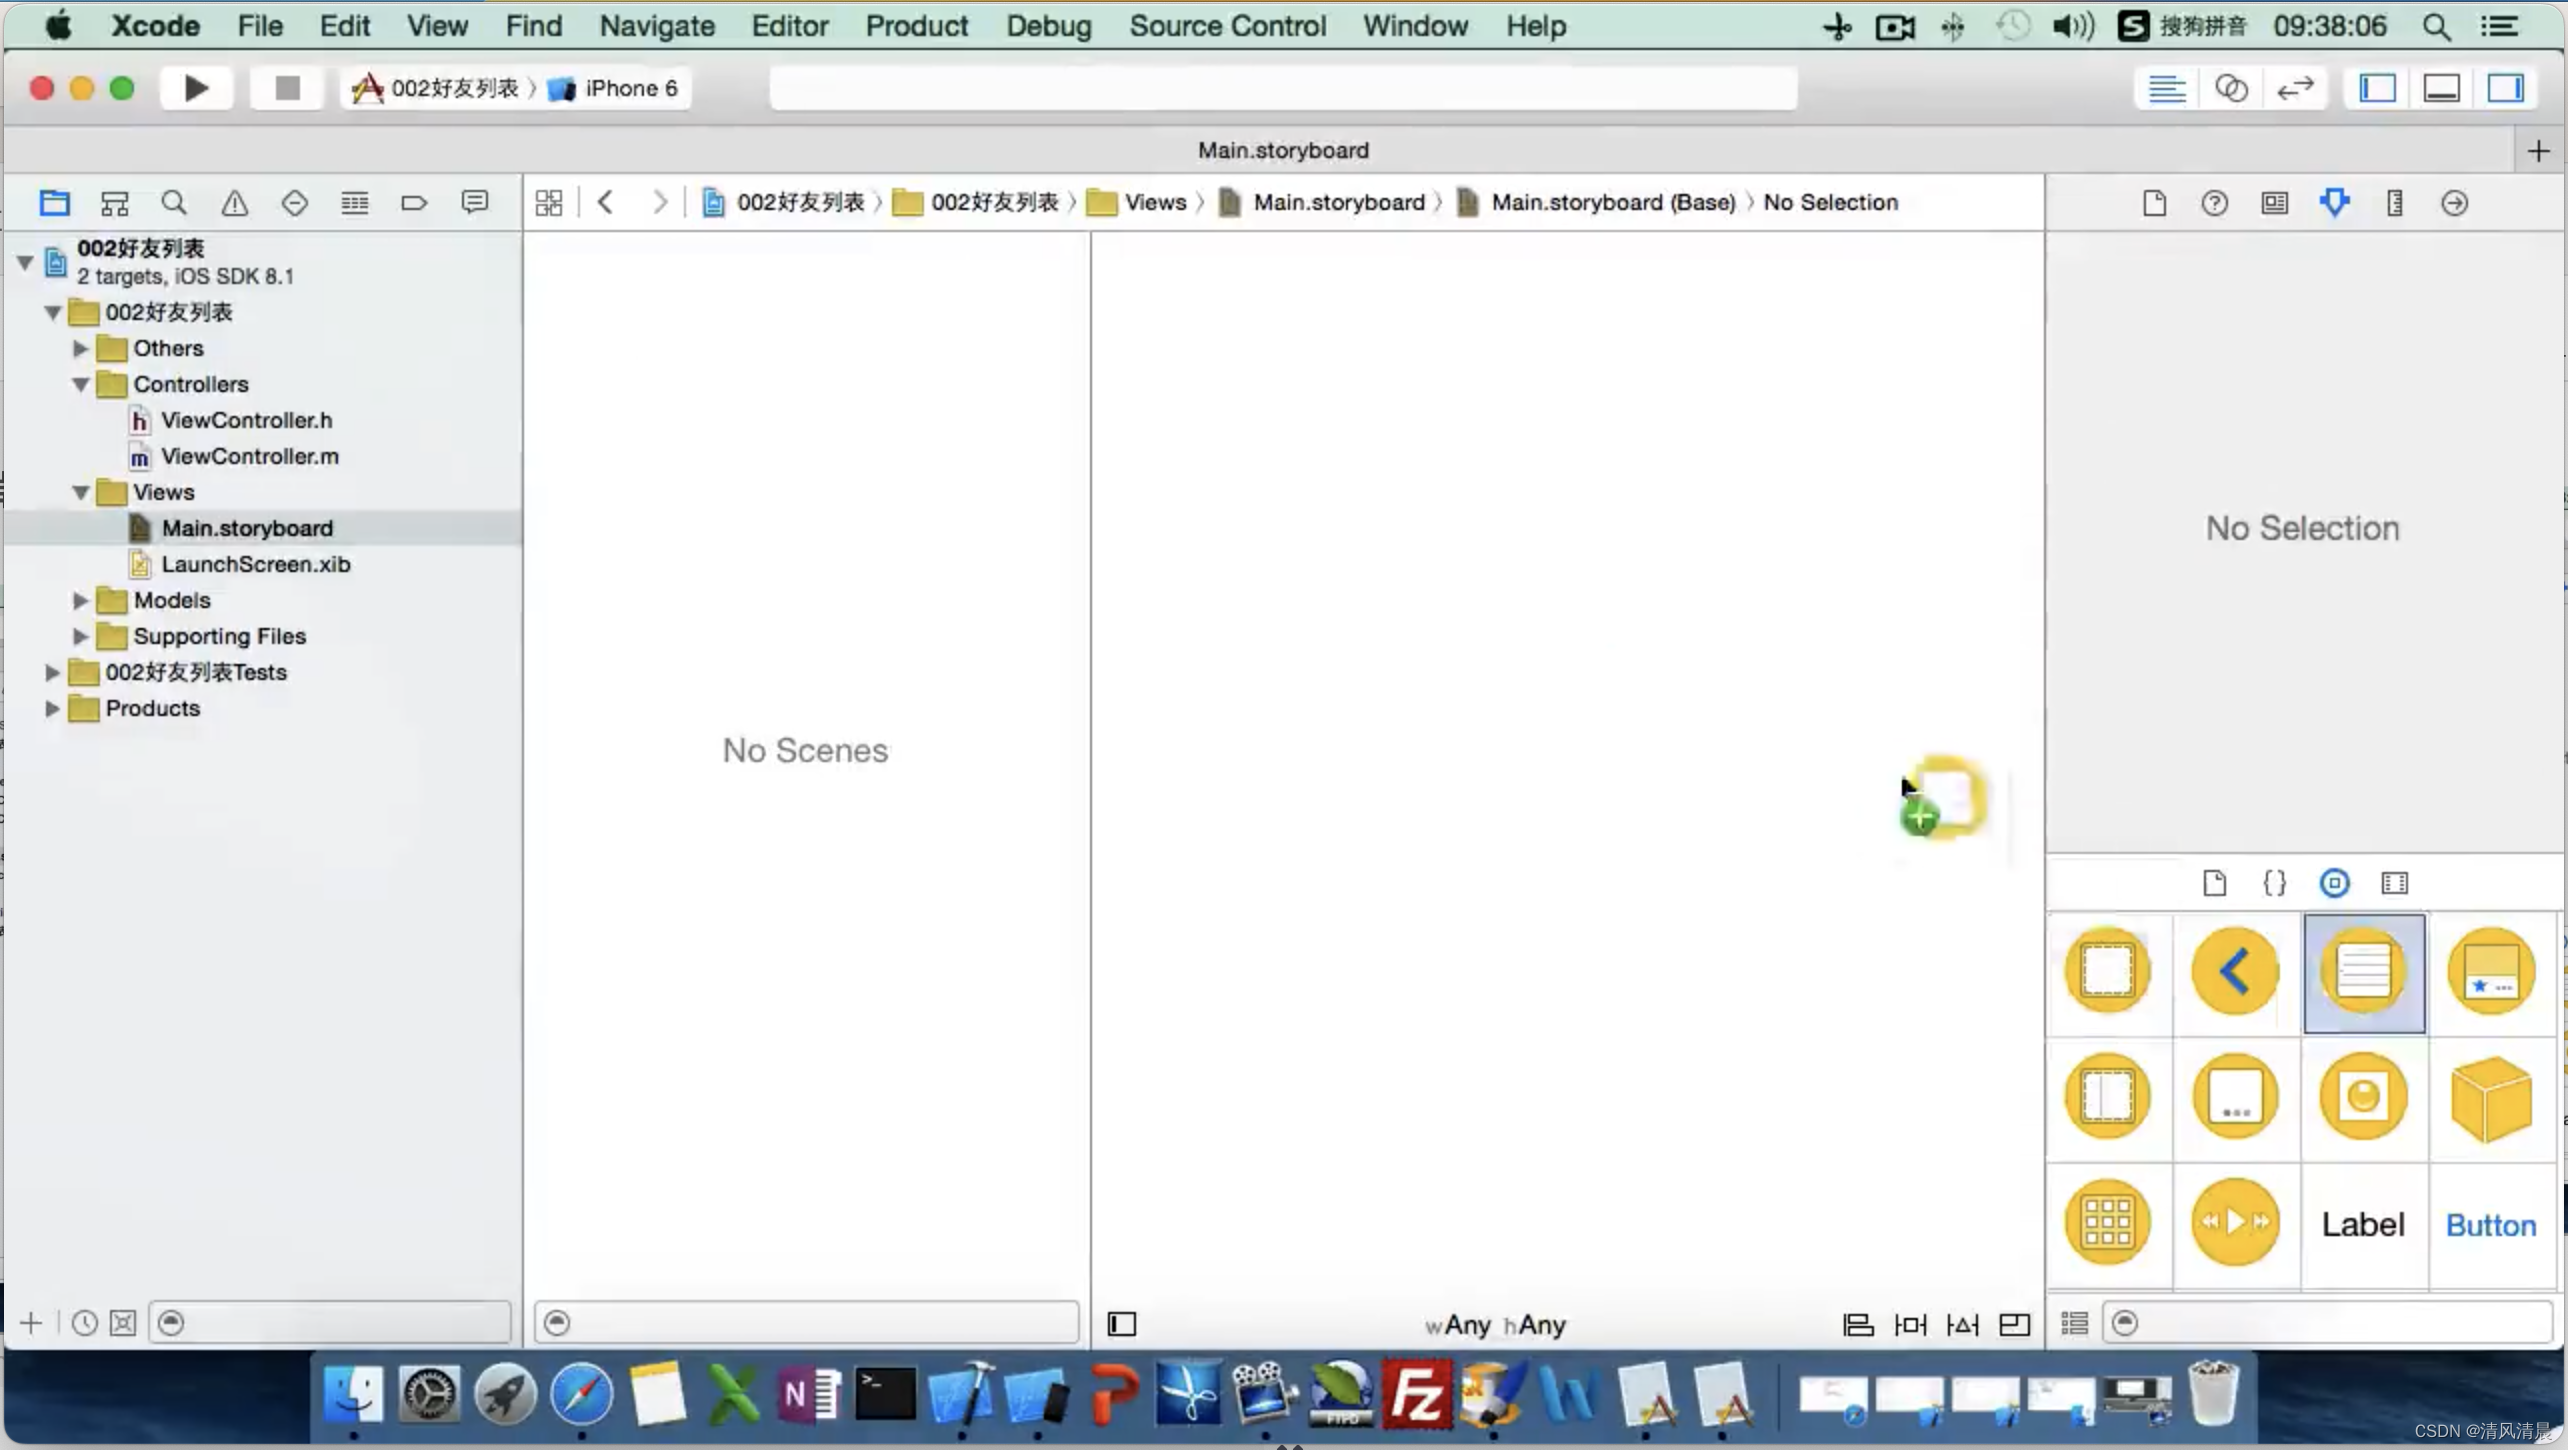Select the Button object in library
Viewport: 2568px width, 1450px height.
coord(2491,1225)
